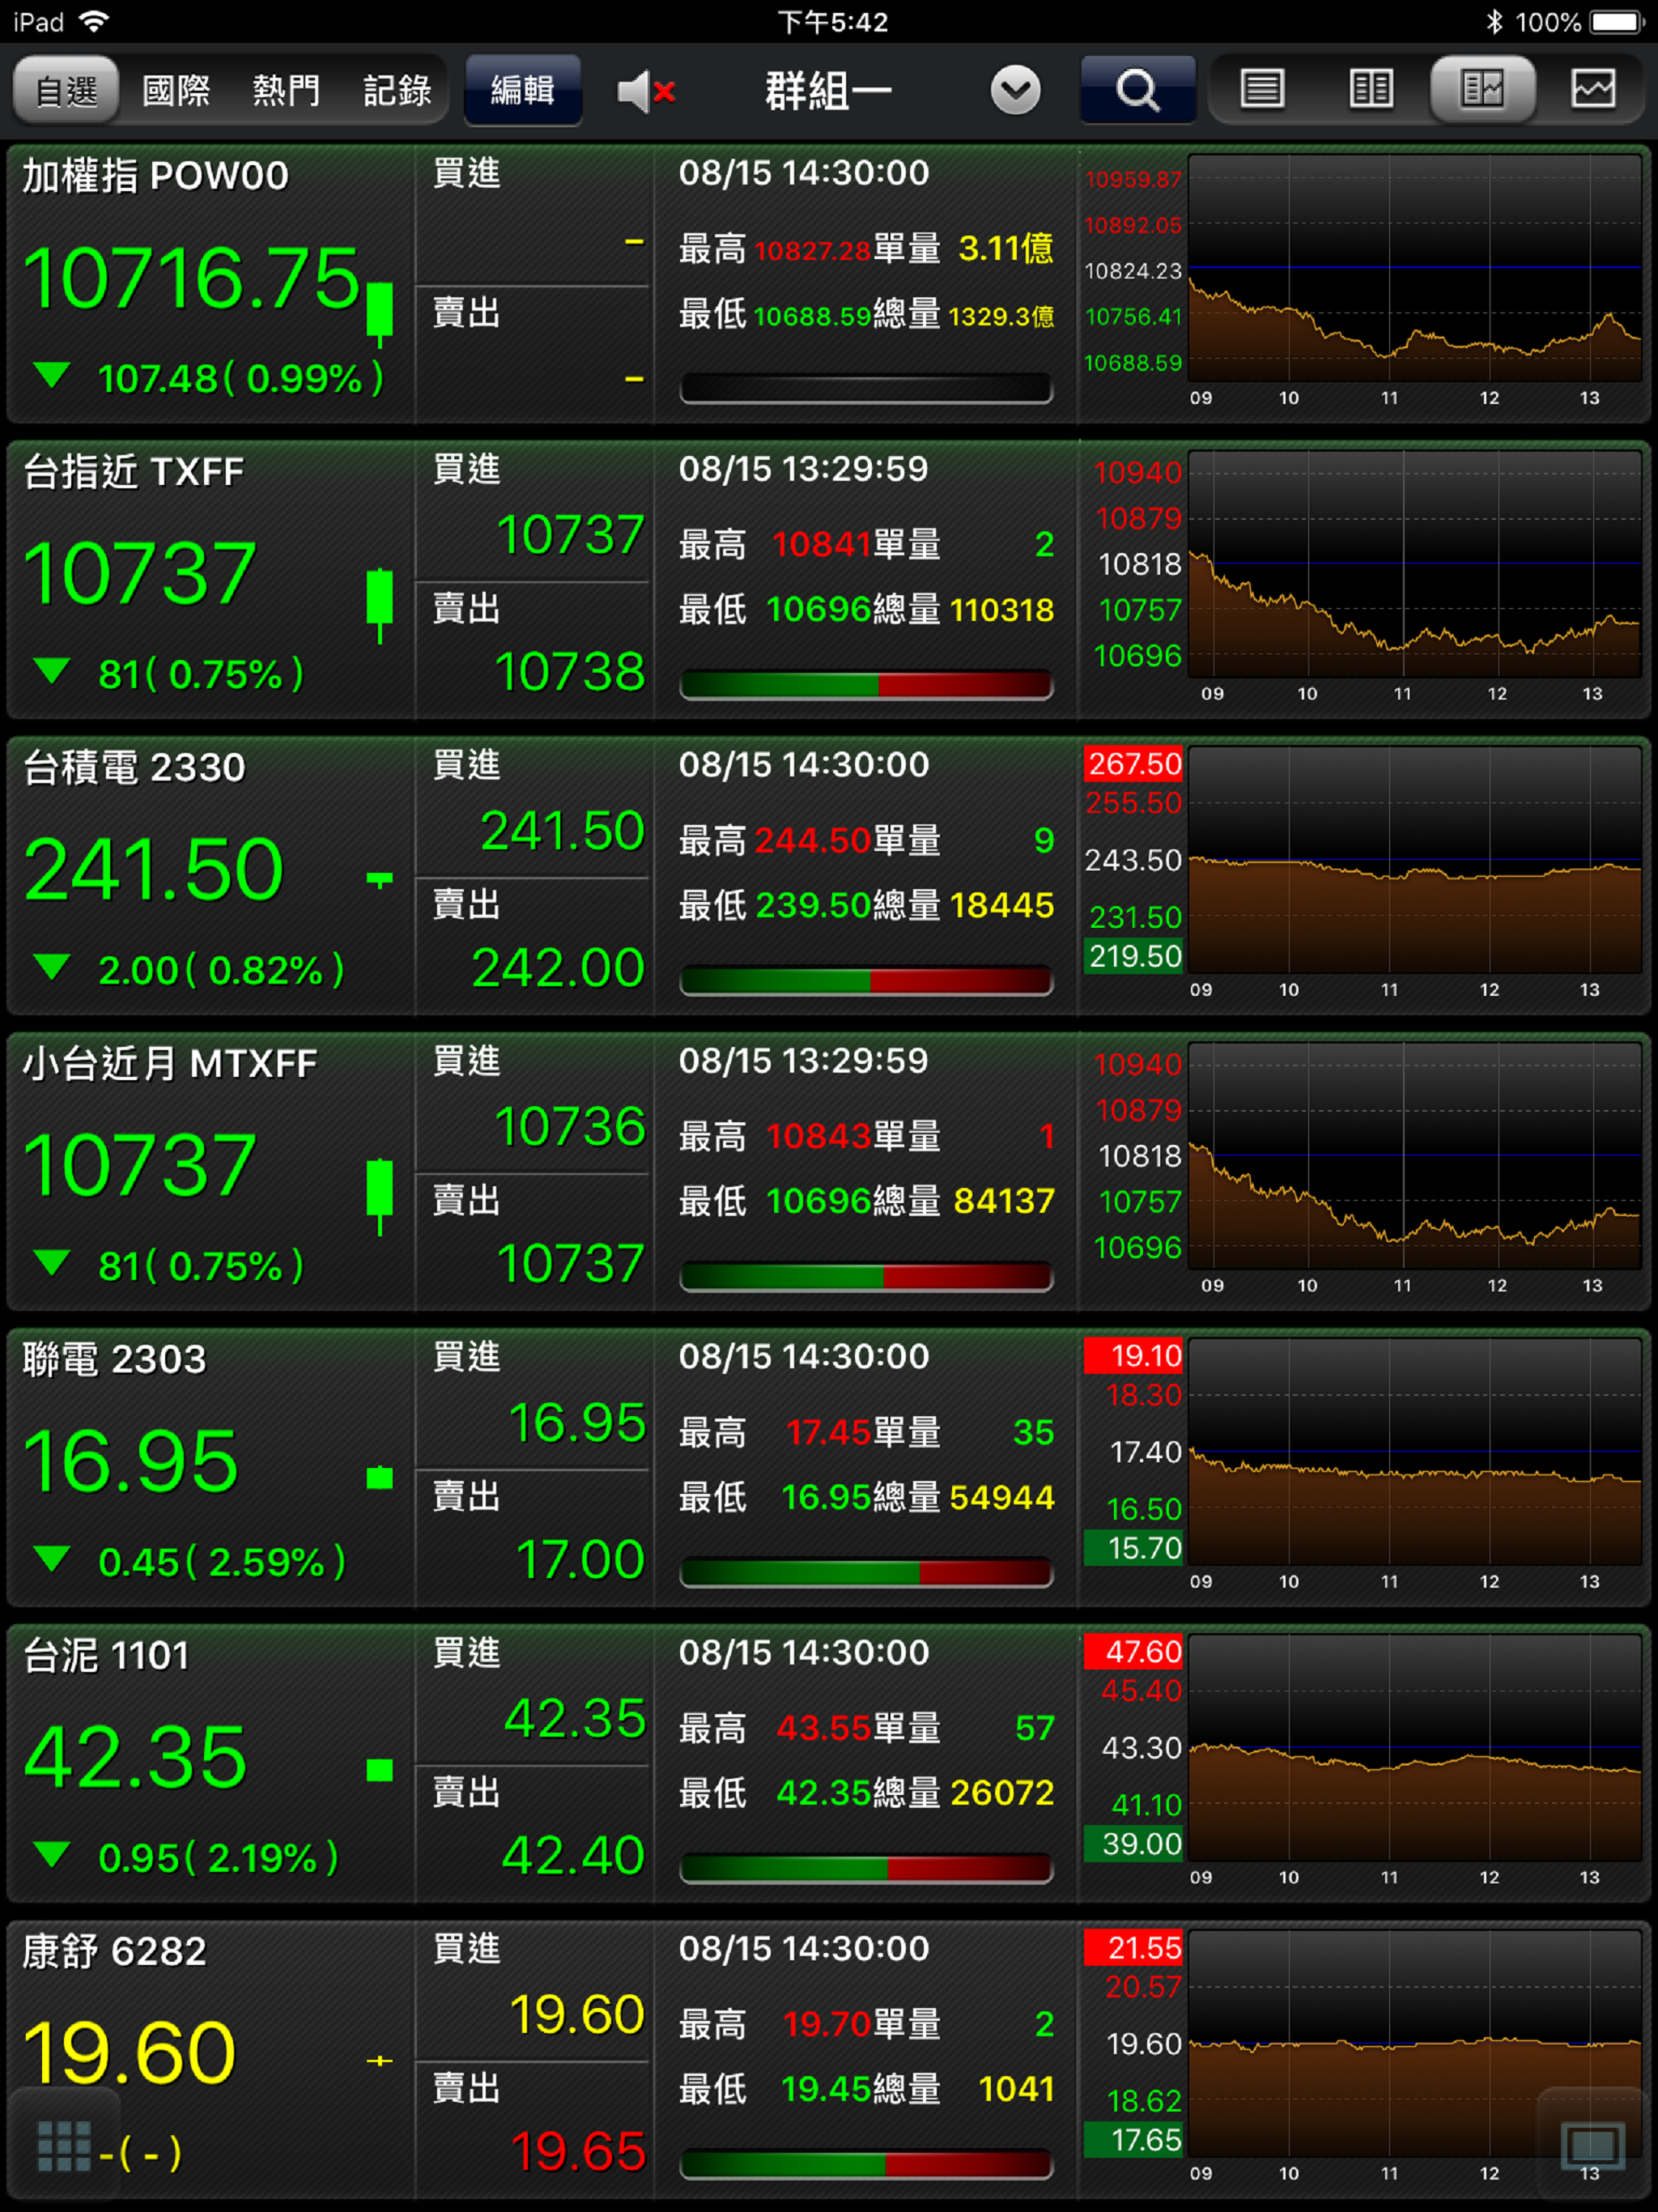
Task: Switch to two-column list view
Action: [x=1371, y=89]
